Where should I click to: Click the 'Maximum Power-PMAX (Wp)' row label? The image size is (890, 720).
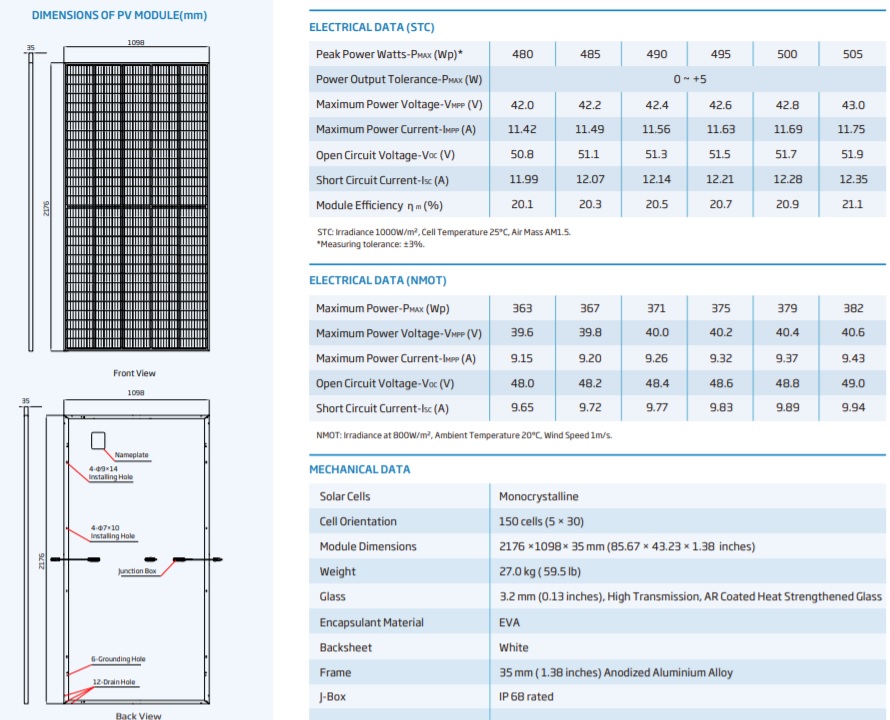383,308
